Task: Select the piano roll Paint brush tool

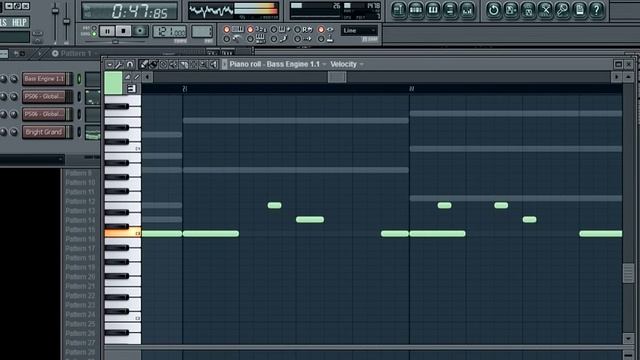Action: (153, 64)
